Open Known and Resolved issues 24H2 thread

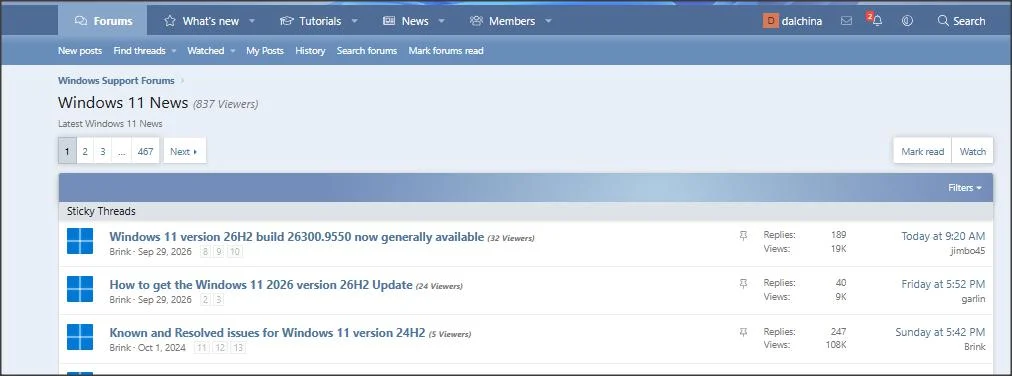(x=267, y=333)
